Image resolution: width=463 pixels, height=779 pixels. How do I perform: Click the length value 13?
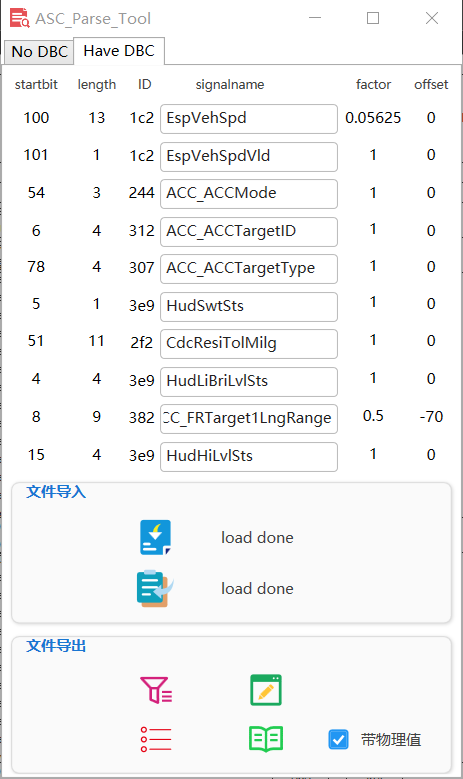pyautogui.click(x=97, y=118)
